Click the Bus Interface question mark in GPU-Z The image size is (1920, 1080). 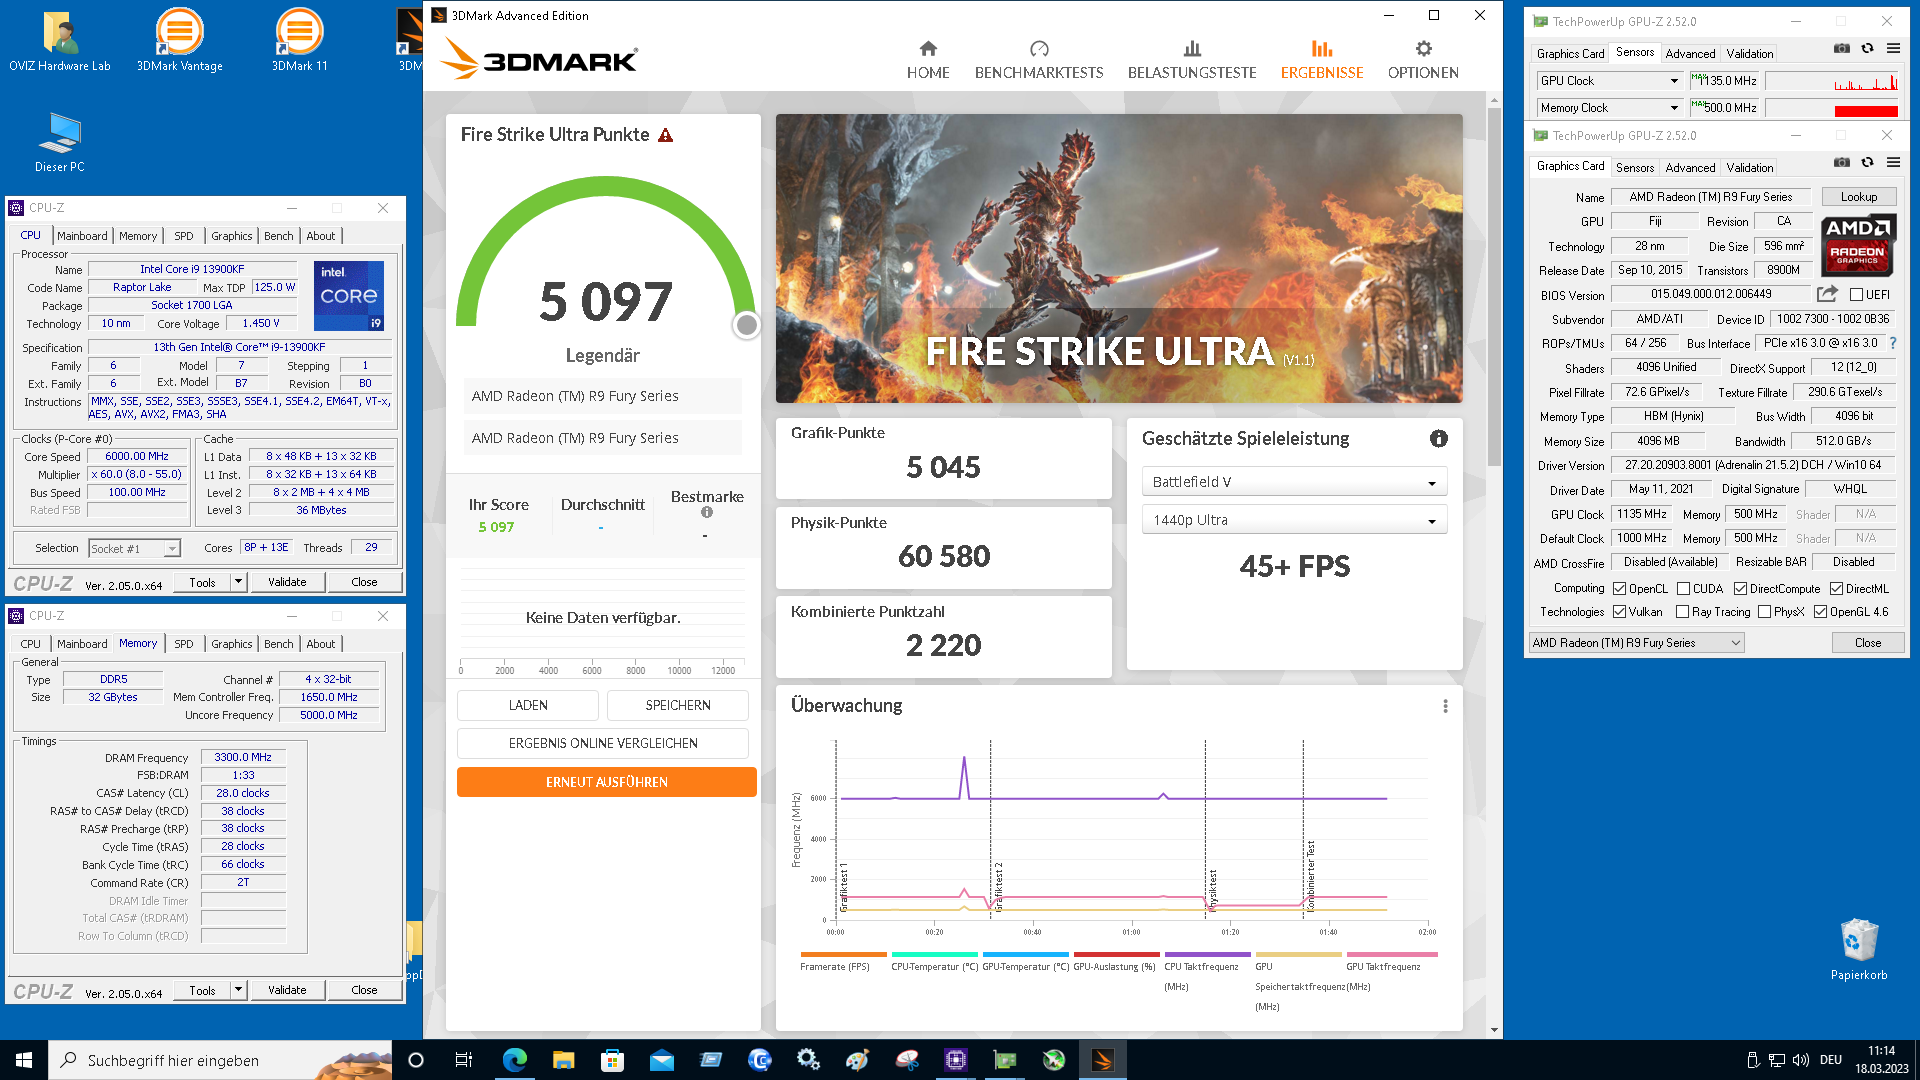click(1892, 343)
